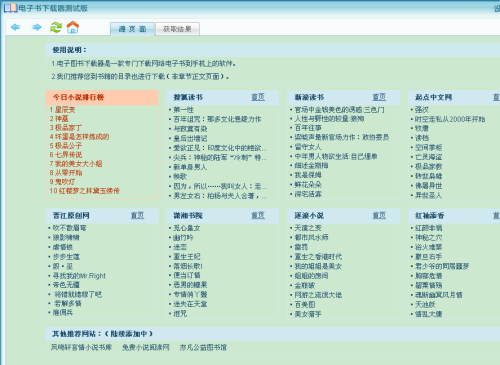Select 亡灵海盗 in 起点中文网 list
Image resolution: width=500 pixels, height=365 pixels.
pos(429,157)
